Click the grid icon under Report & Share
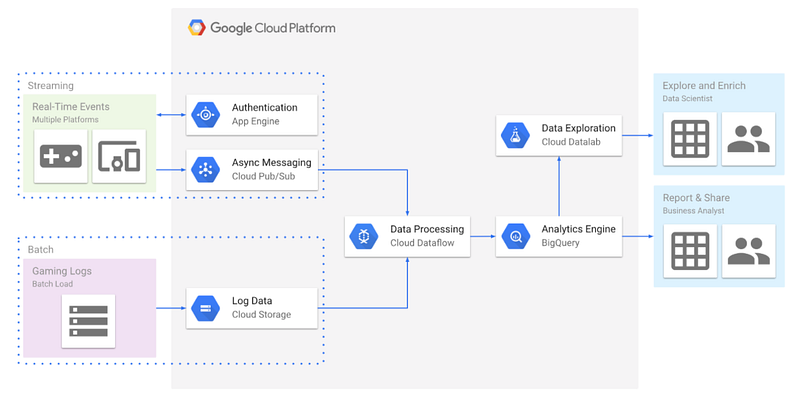This screenshot has height=400, width=800. (690, 251)
